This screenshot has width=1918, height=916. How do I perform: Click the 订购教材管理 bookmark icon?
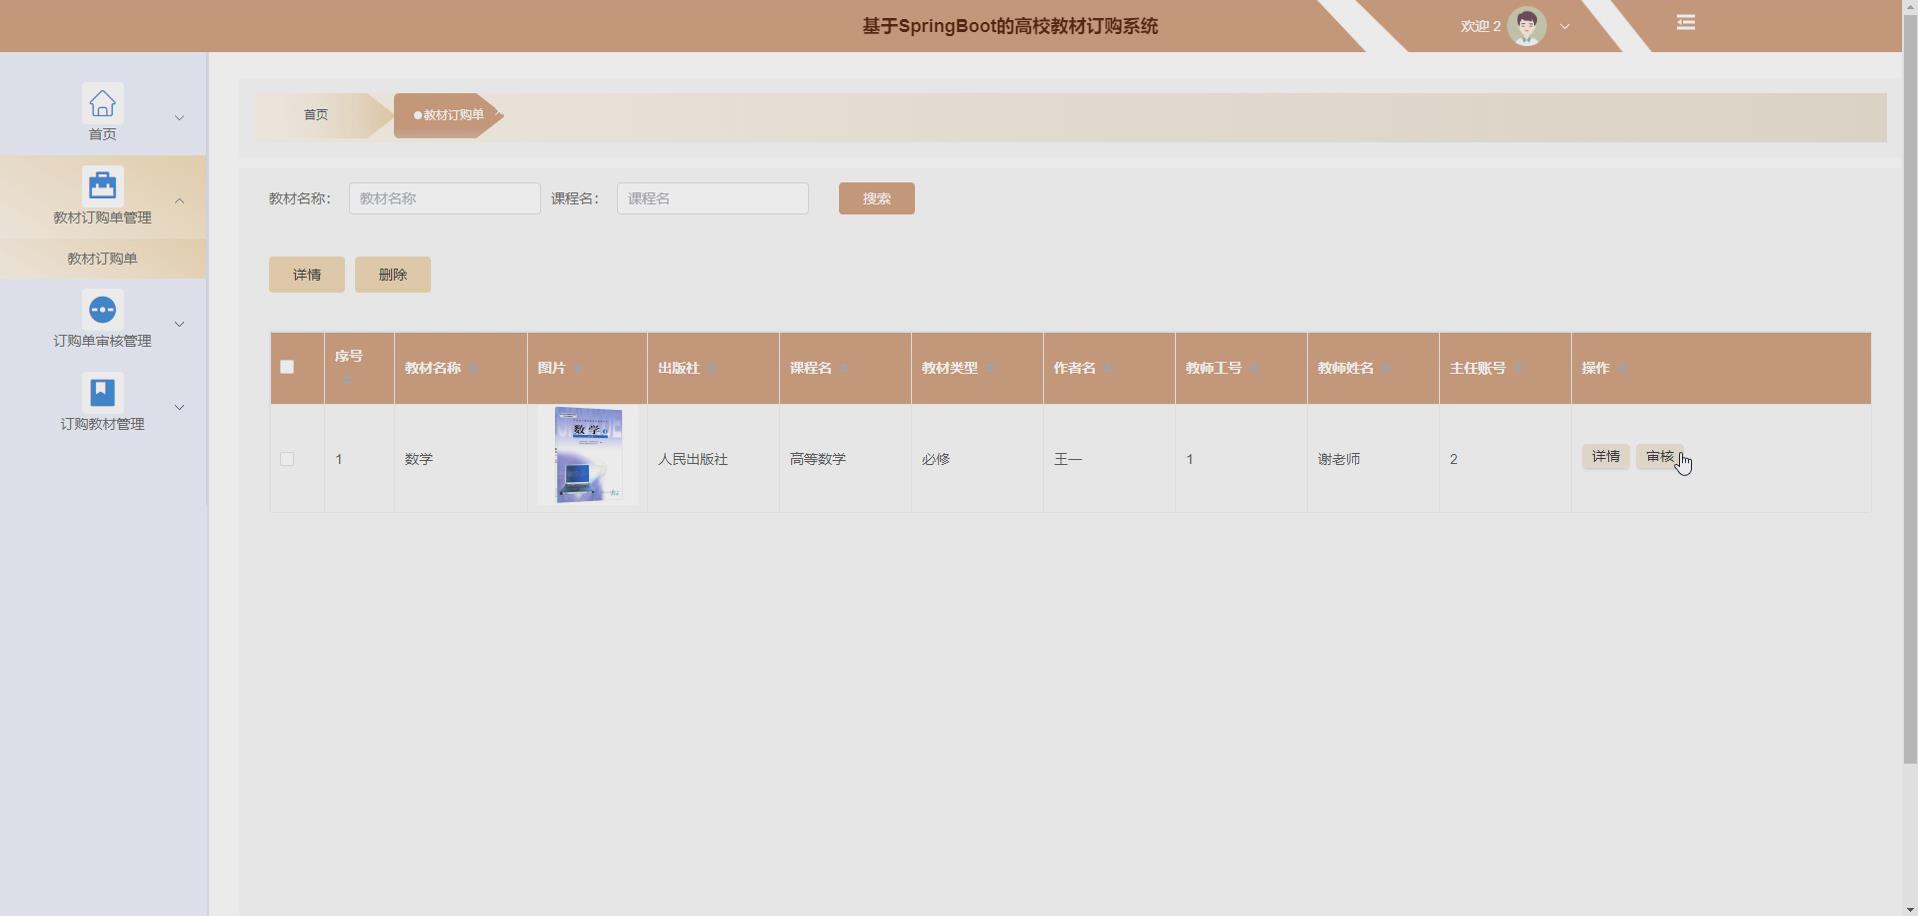click(102, 392)
